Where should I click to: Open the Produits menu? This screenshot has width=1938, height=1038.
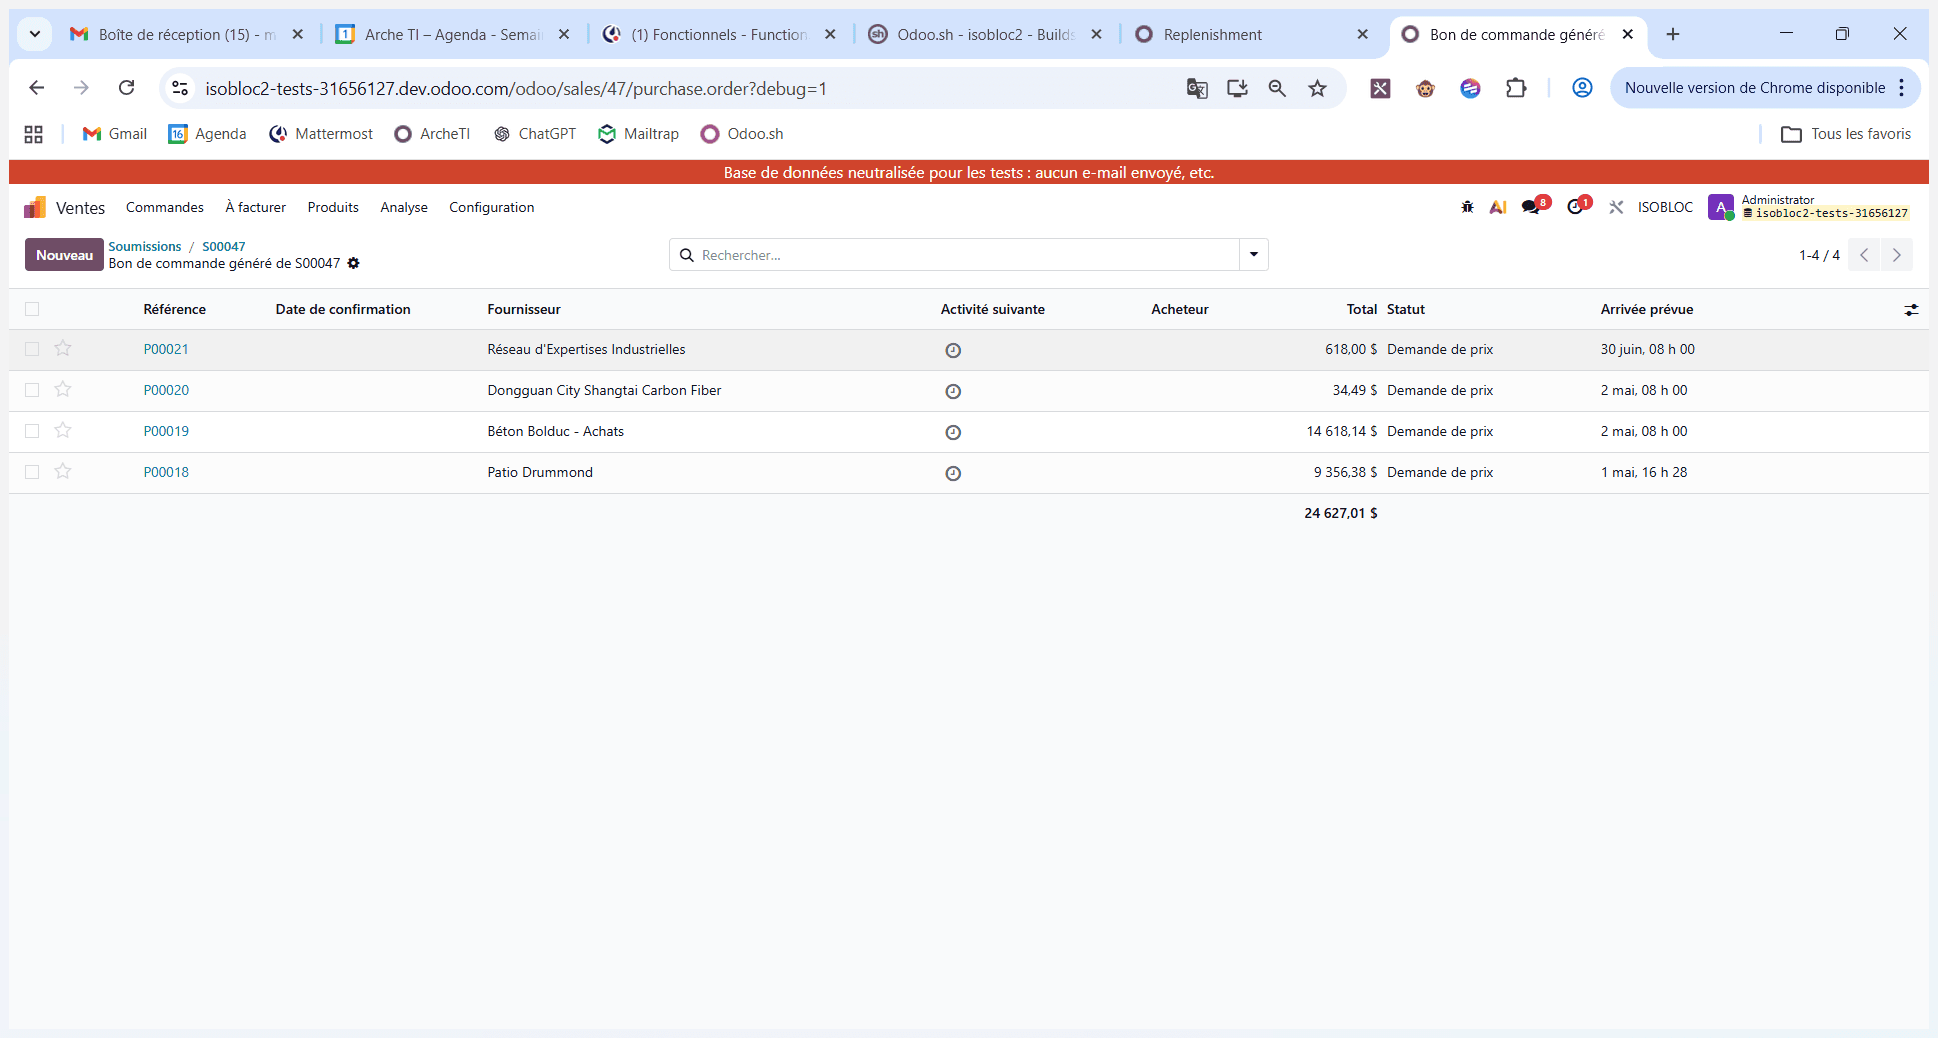[333, 207]
